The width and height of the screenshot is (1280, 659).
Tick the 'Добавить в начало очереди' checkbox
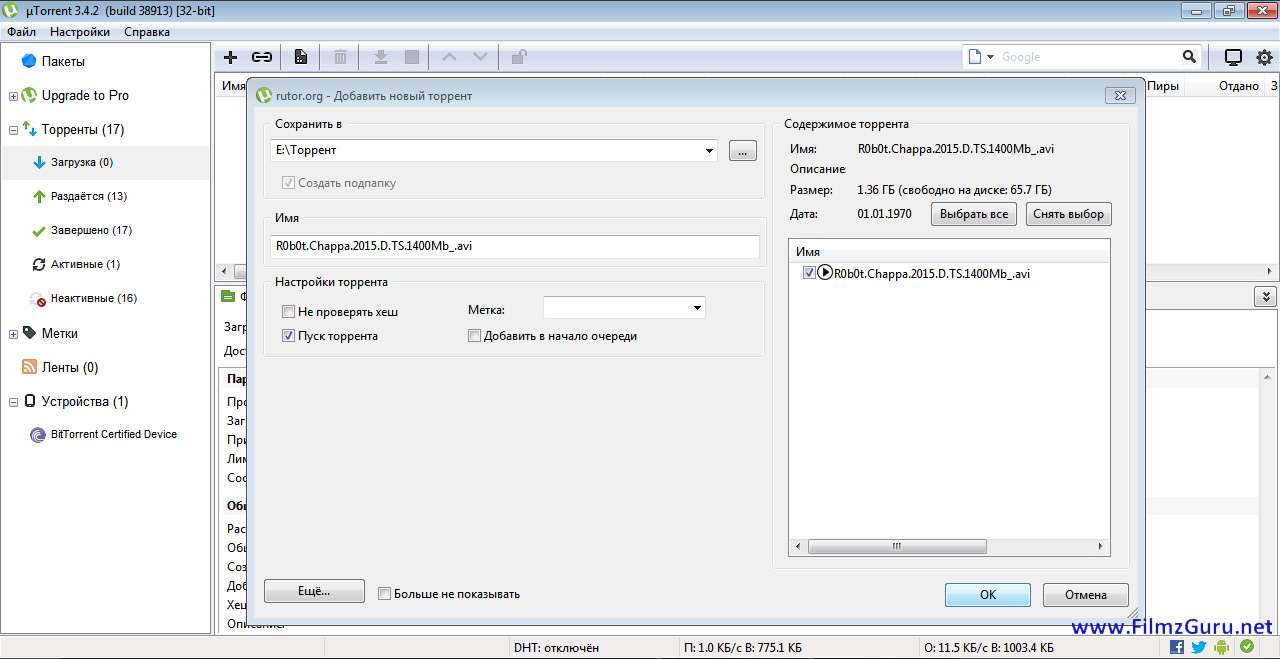475,336
